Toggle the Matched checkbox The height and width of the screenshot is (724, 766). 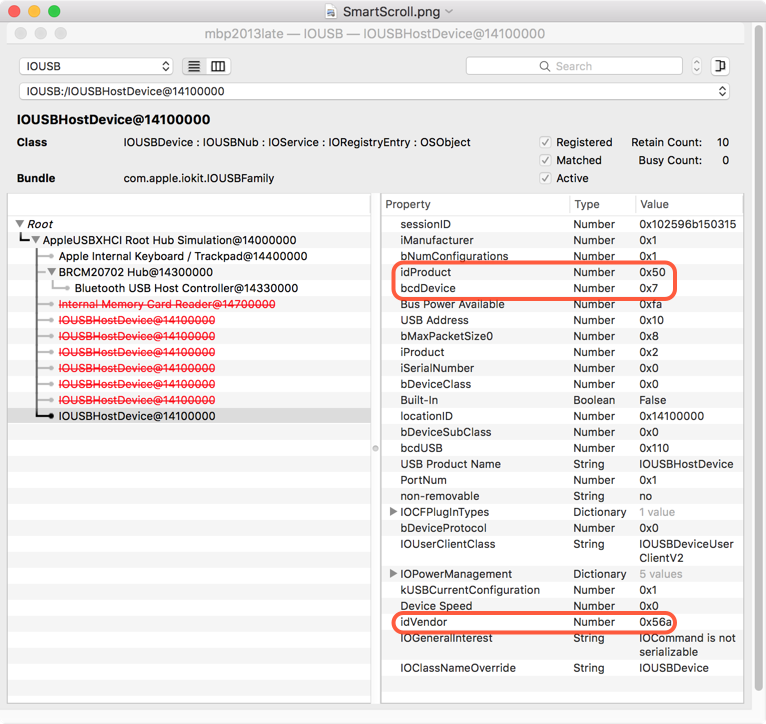coord(545,160)
